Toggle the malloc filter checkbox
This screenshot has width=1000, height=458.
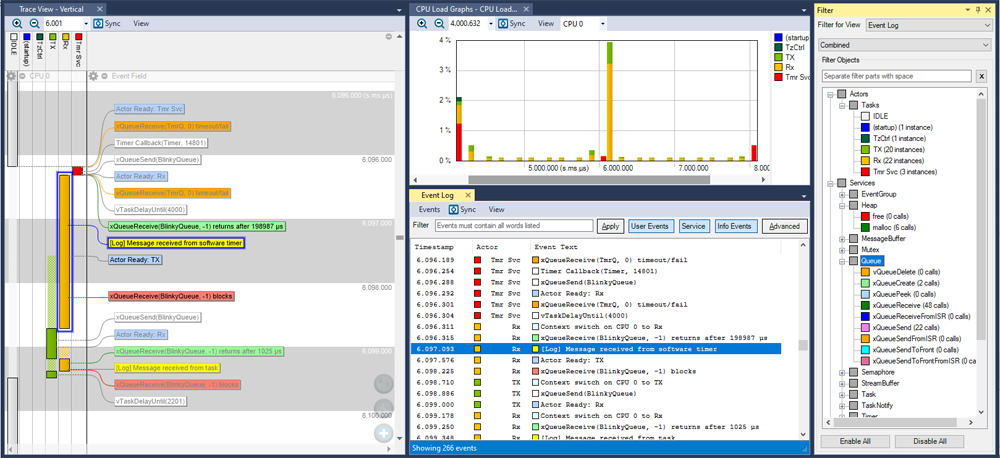865,227
